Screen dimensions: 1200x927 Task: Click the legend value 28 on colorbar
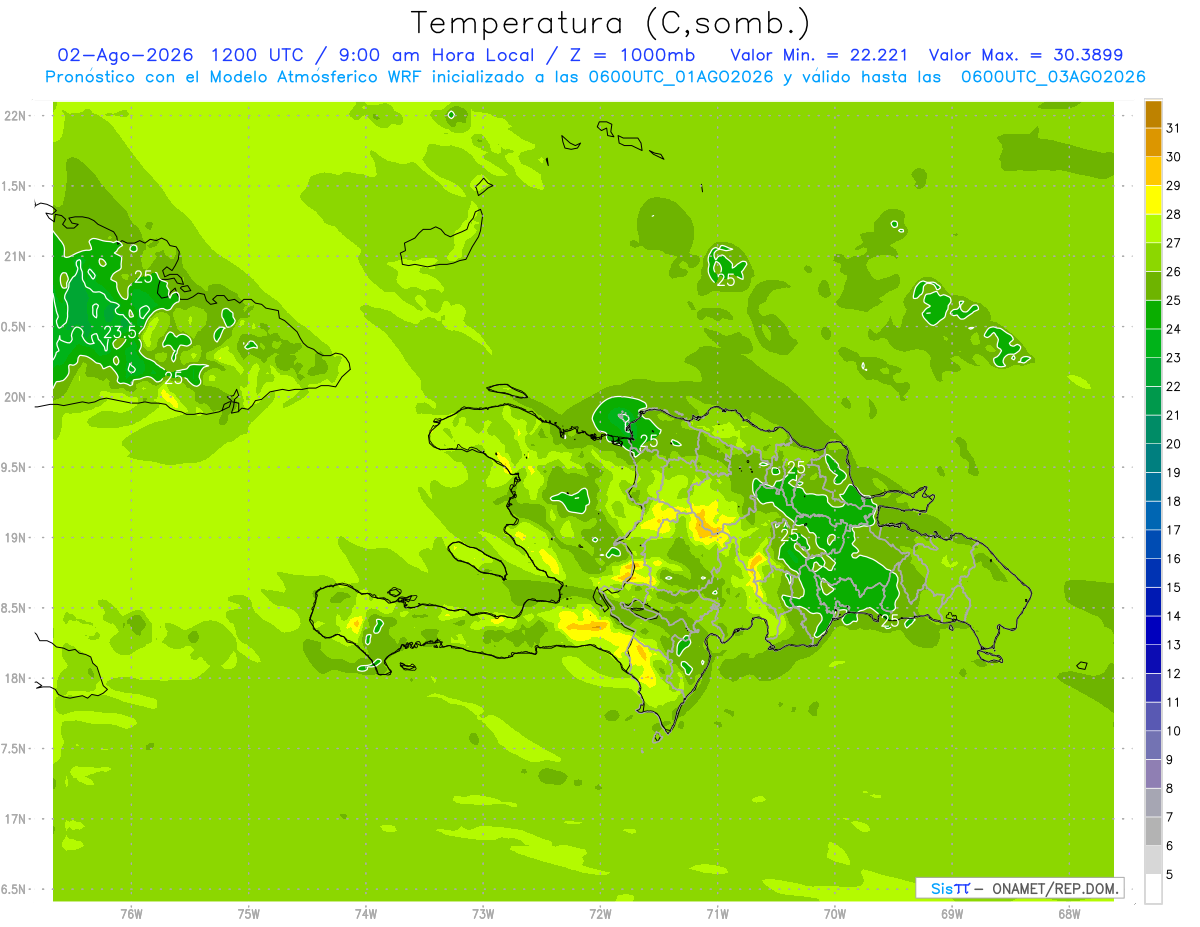coord(1174,214)
